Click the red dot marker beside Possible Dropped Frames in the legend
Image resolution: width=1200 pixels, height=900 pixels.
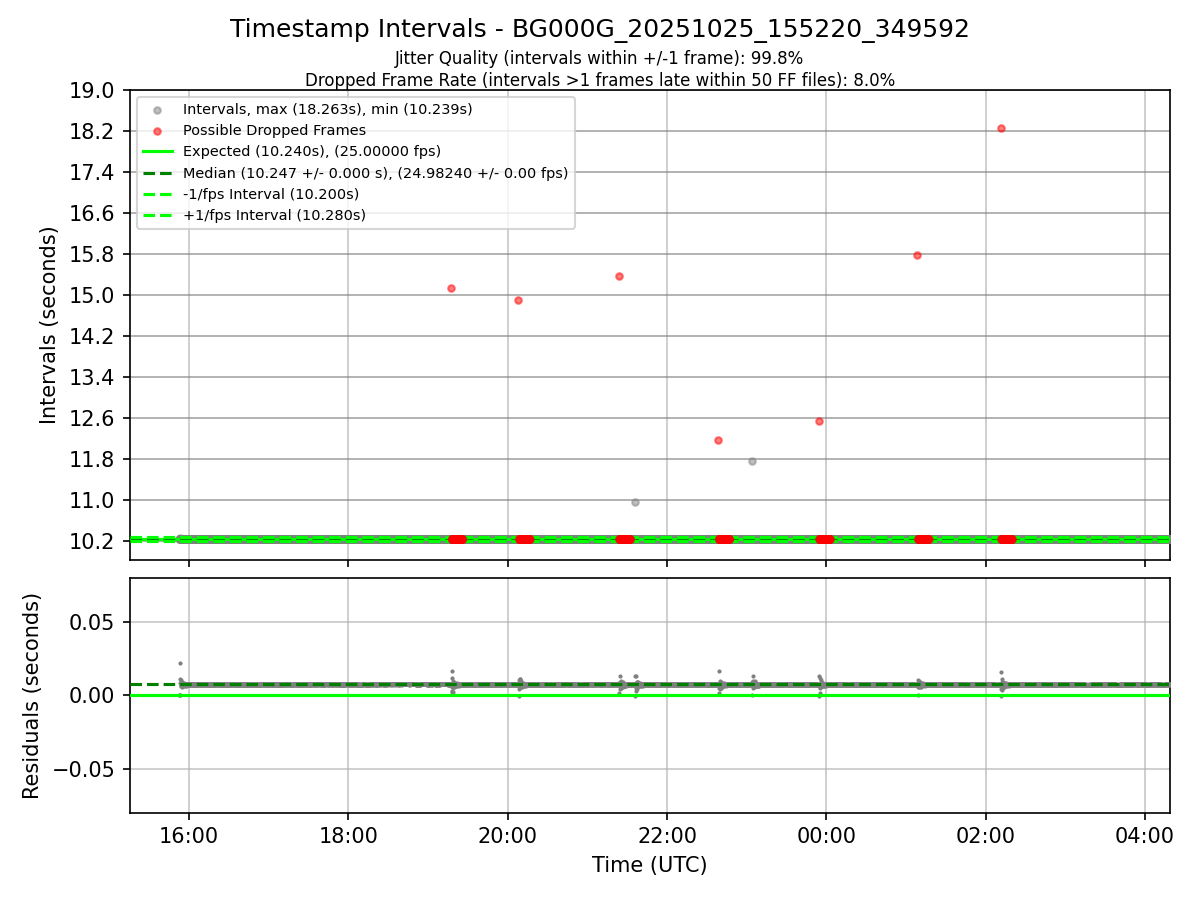click(x=157, y=131)
